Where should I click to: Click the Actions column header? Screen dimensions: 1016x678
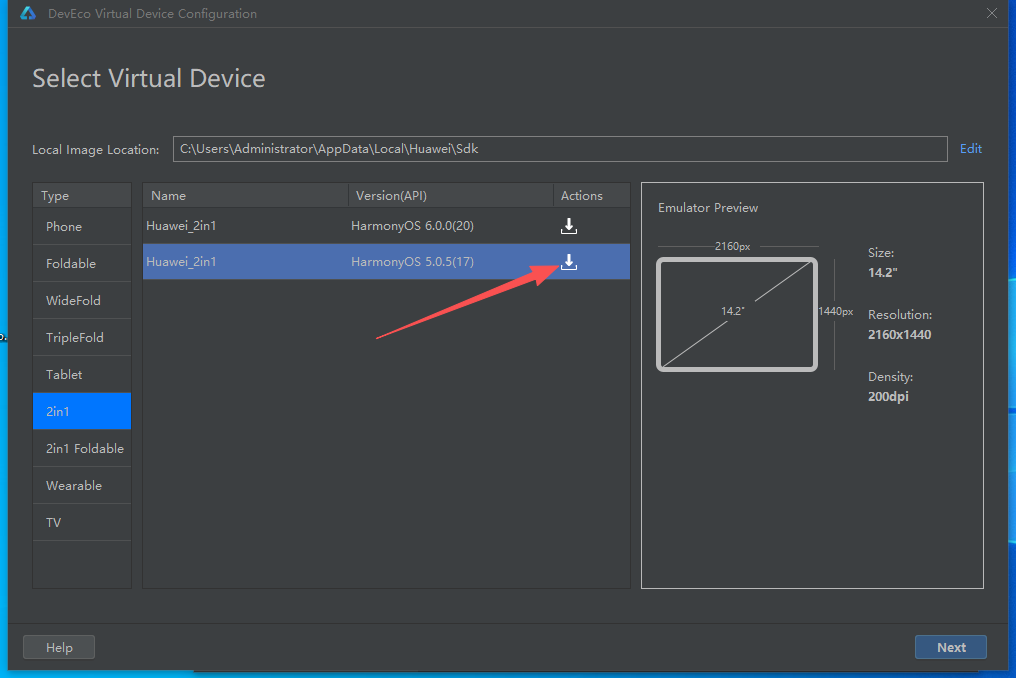(591, 195)
